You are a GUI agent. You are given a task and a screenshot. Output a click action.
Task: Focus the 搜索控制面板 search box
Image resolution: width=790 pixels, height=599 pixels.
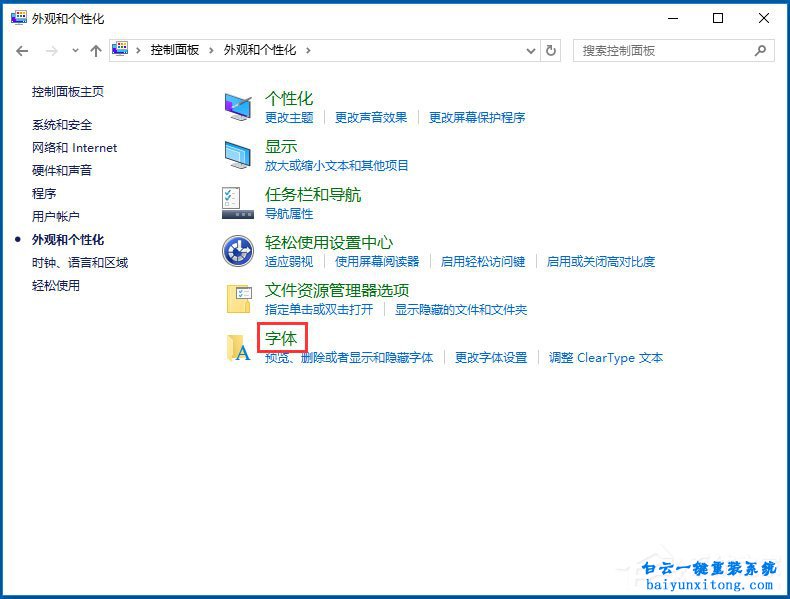pyautogui.click(x=674, y=50)
